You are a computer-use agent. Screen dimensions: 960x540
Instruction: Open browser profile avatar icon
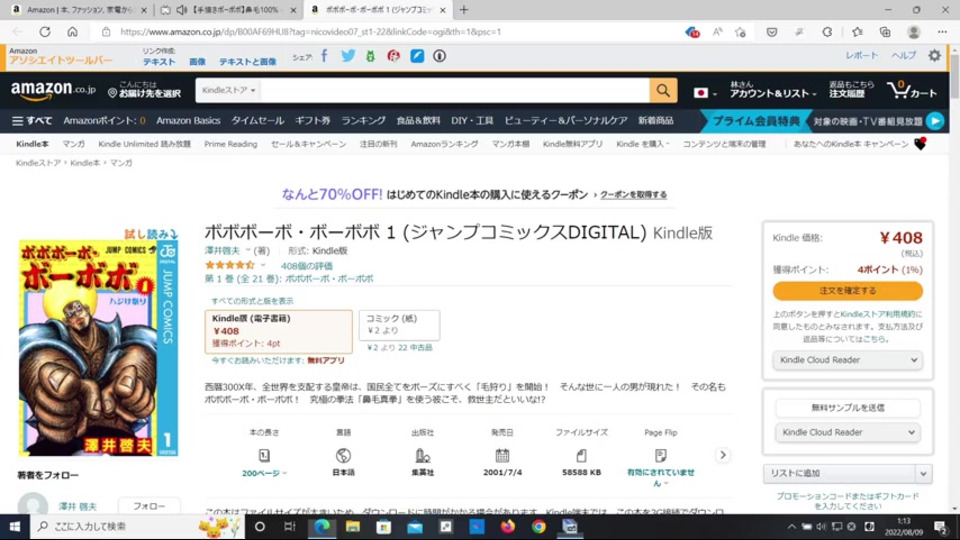[x=913, y=32]
